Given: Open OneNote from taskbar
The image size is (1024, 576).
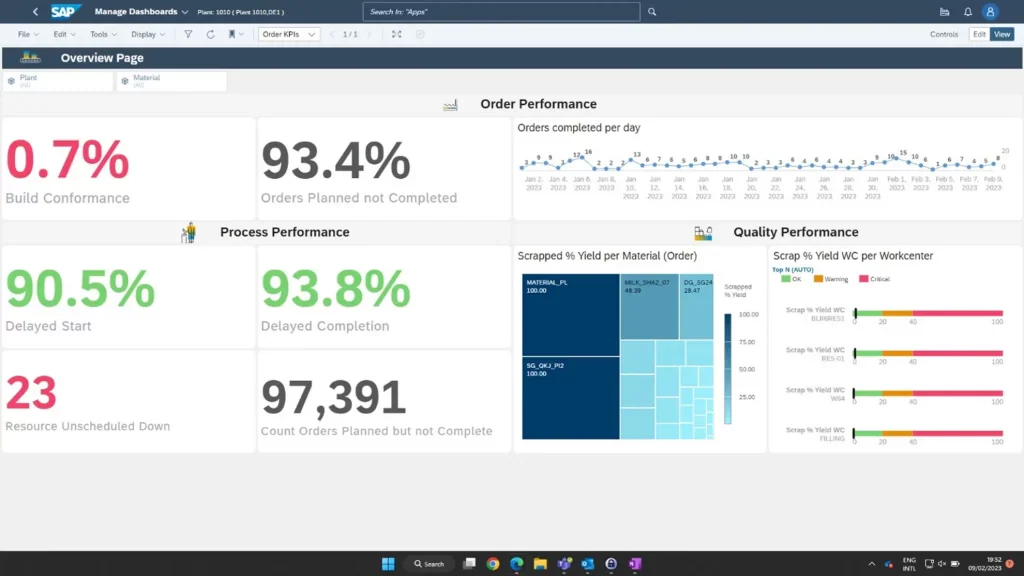Looking at the screenshot, I should point(635,564).
